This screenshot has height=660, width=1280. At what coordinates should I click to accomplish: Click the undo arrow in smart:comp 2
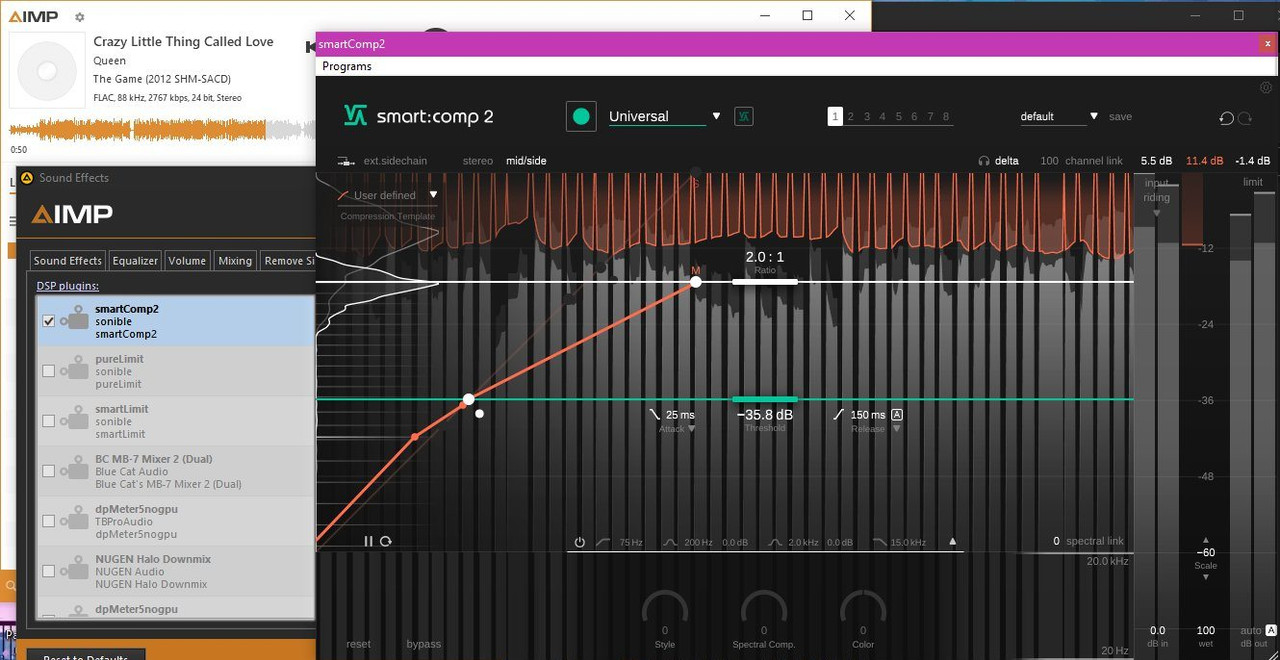point(1226,118)
